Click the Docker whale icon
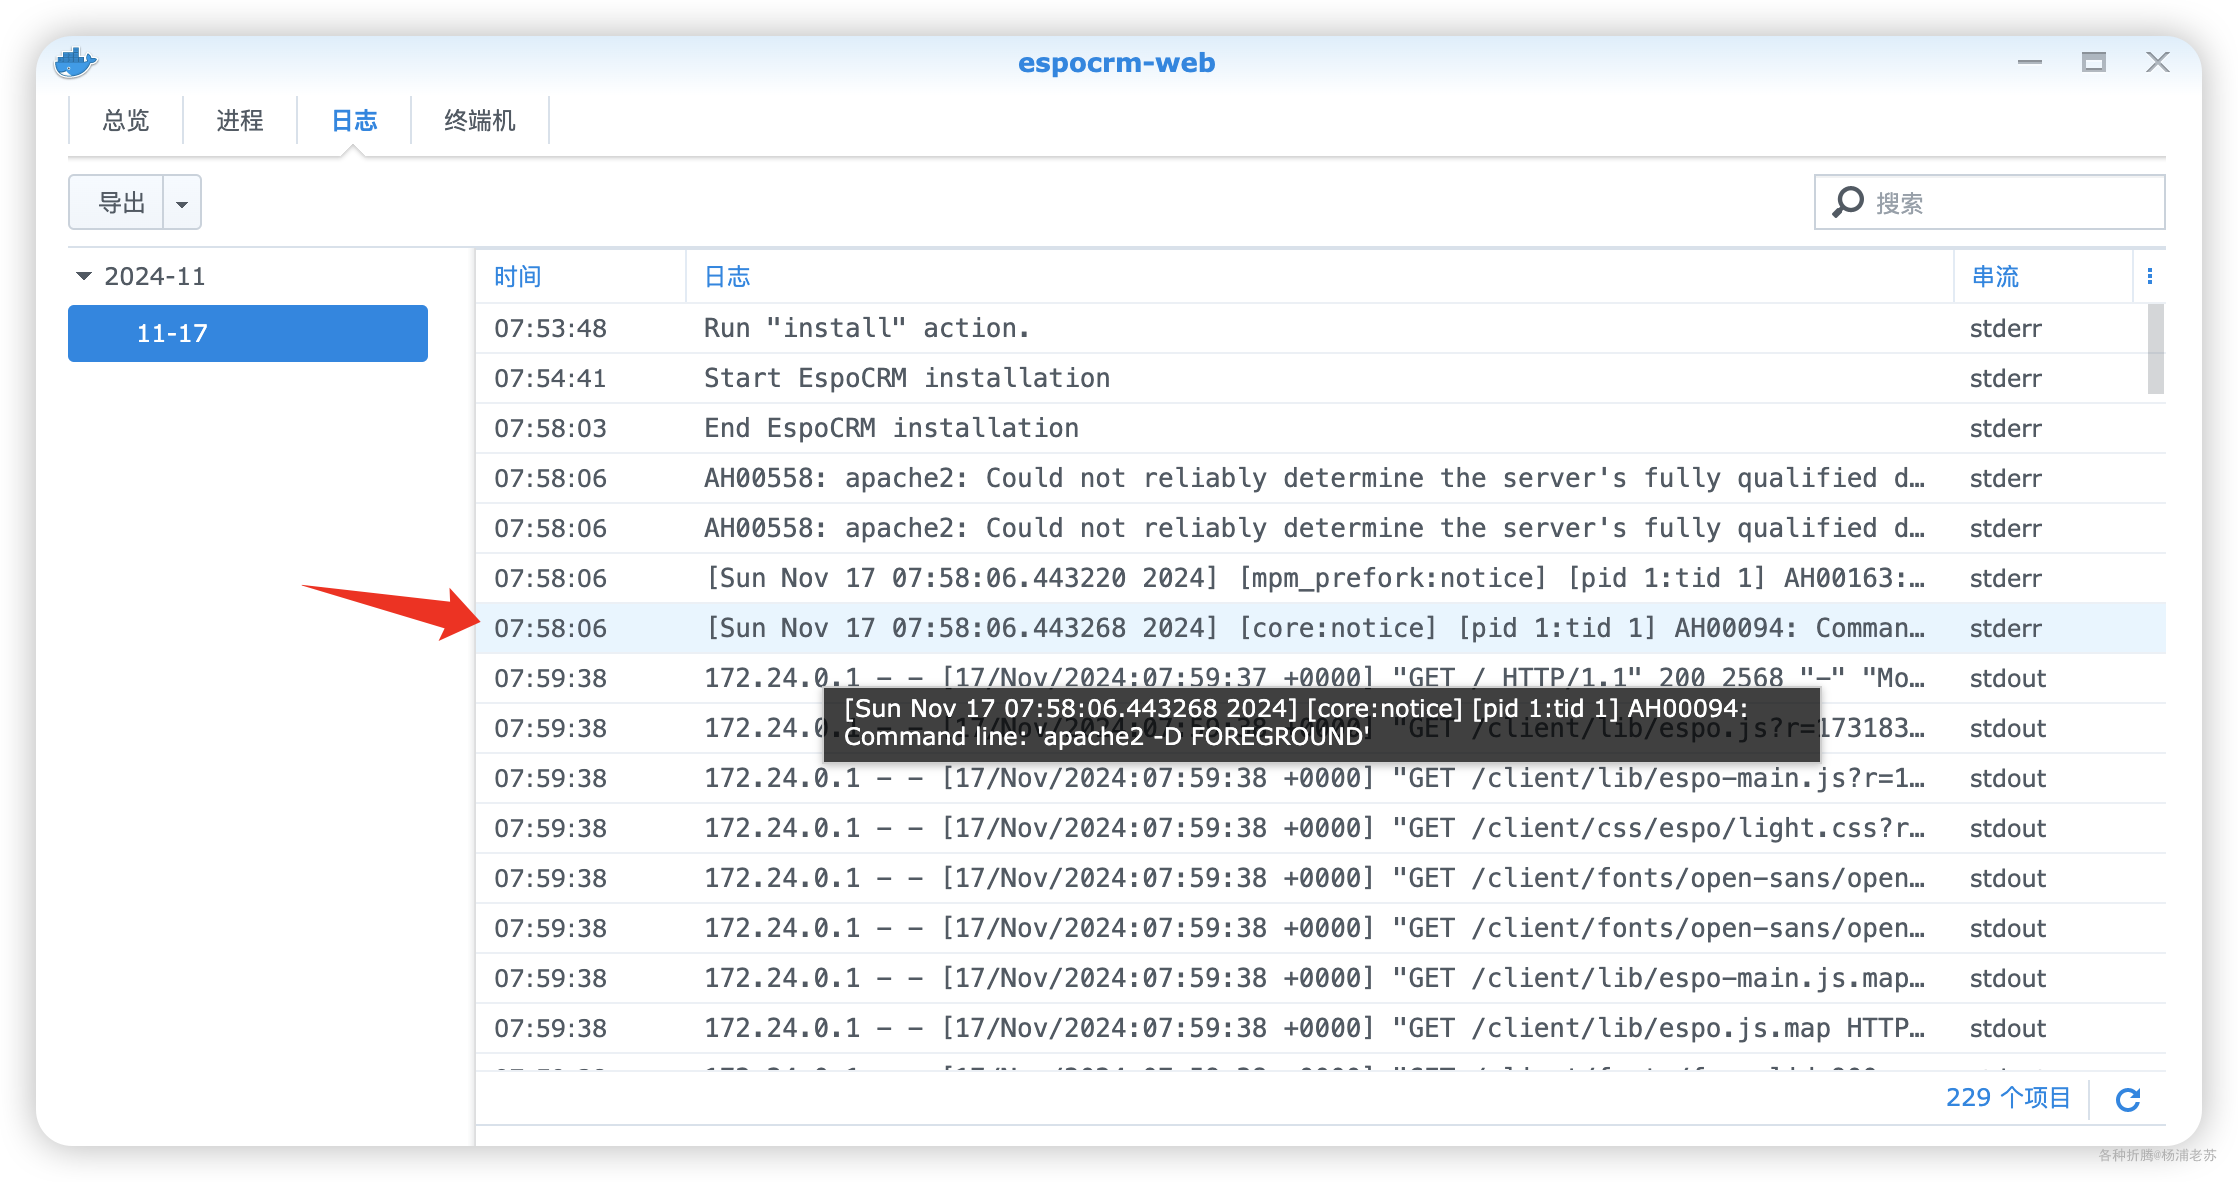Viewport: 2238px width, 1182px height. 75,63
